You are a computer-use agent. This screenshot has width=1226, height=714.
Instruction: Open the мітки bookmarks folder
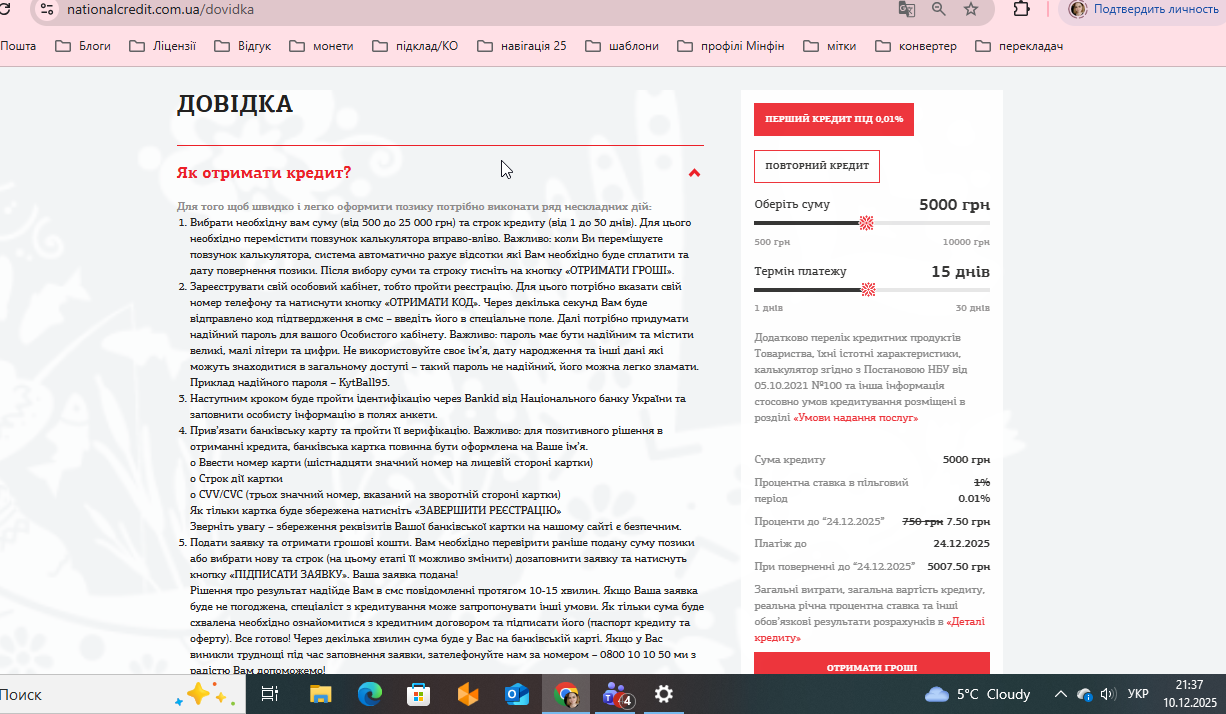tap(829, 46)
